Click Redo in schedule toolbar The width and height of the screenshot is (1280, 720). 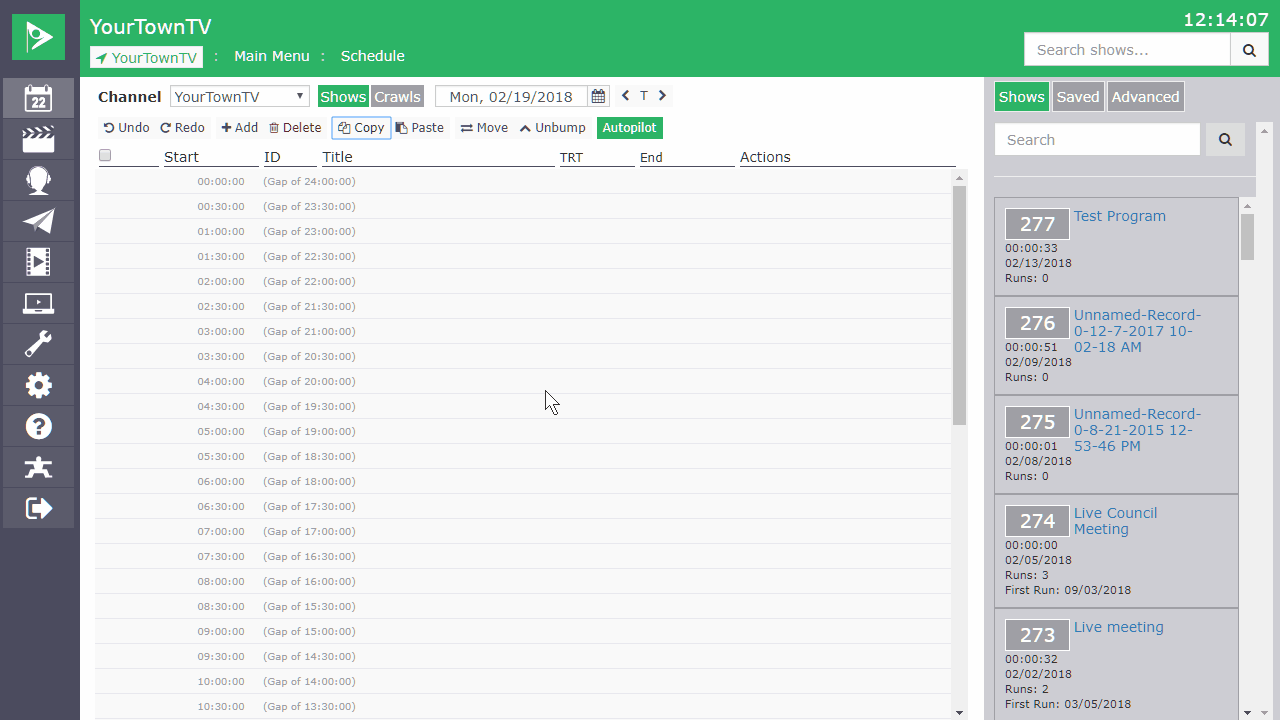click(182, 128)
